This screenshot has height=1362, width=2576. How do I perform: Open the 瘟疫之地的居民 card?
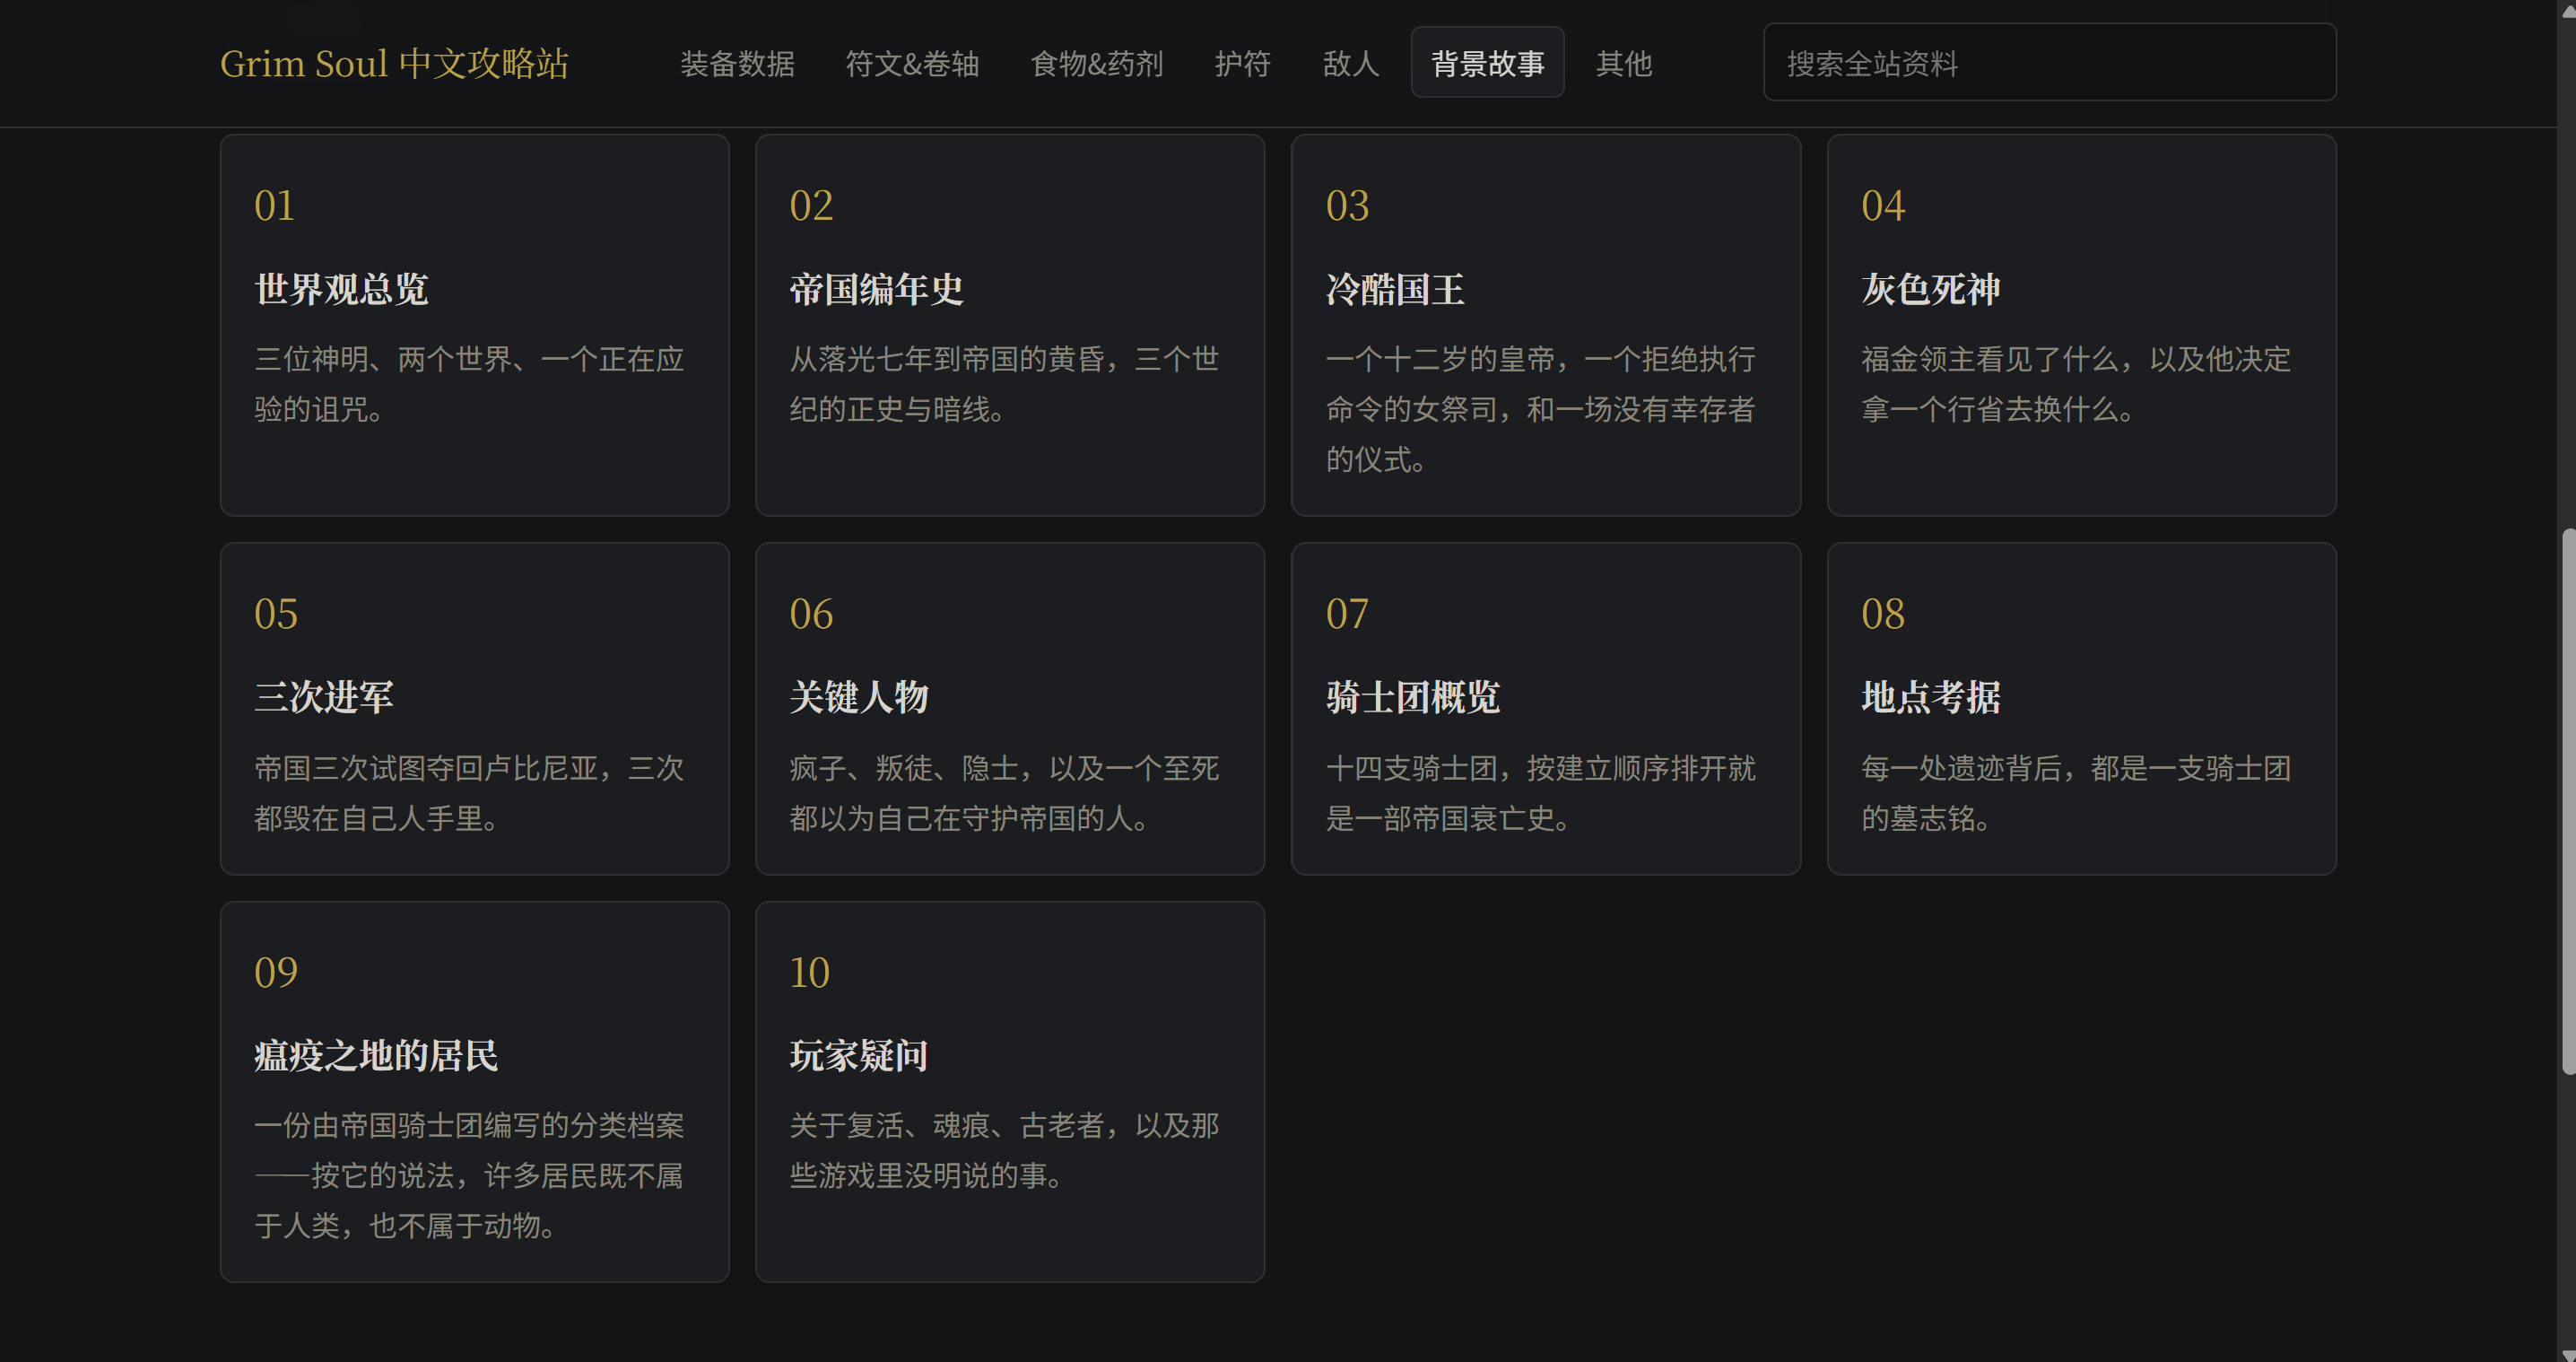[474, 1092]
